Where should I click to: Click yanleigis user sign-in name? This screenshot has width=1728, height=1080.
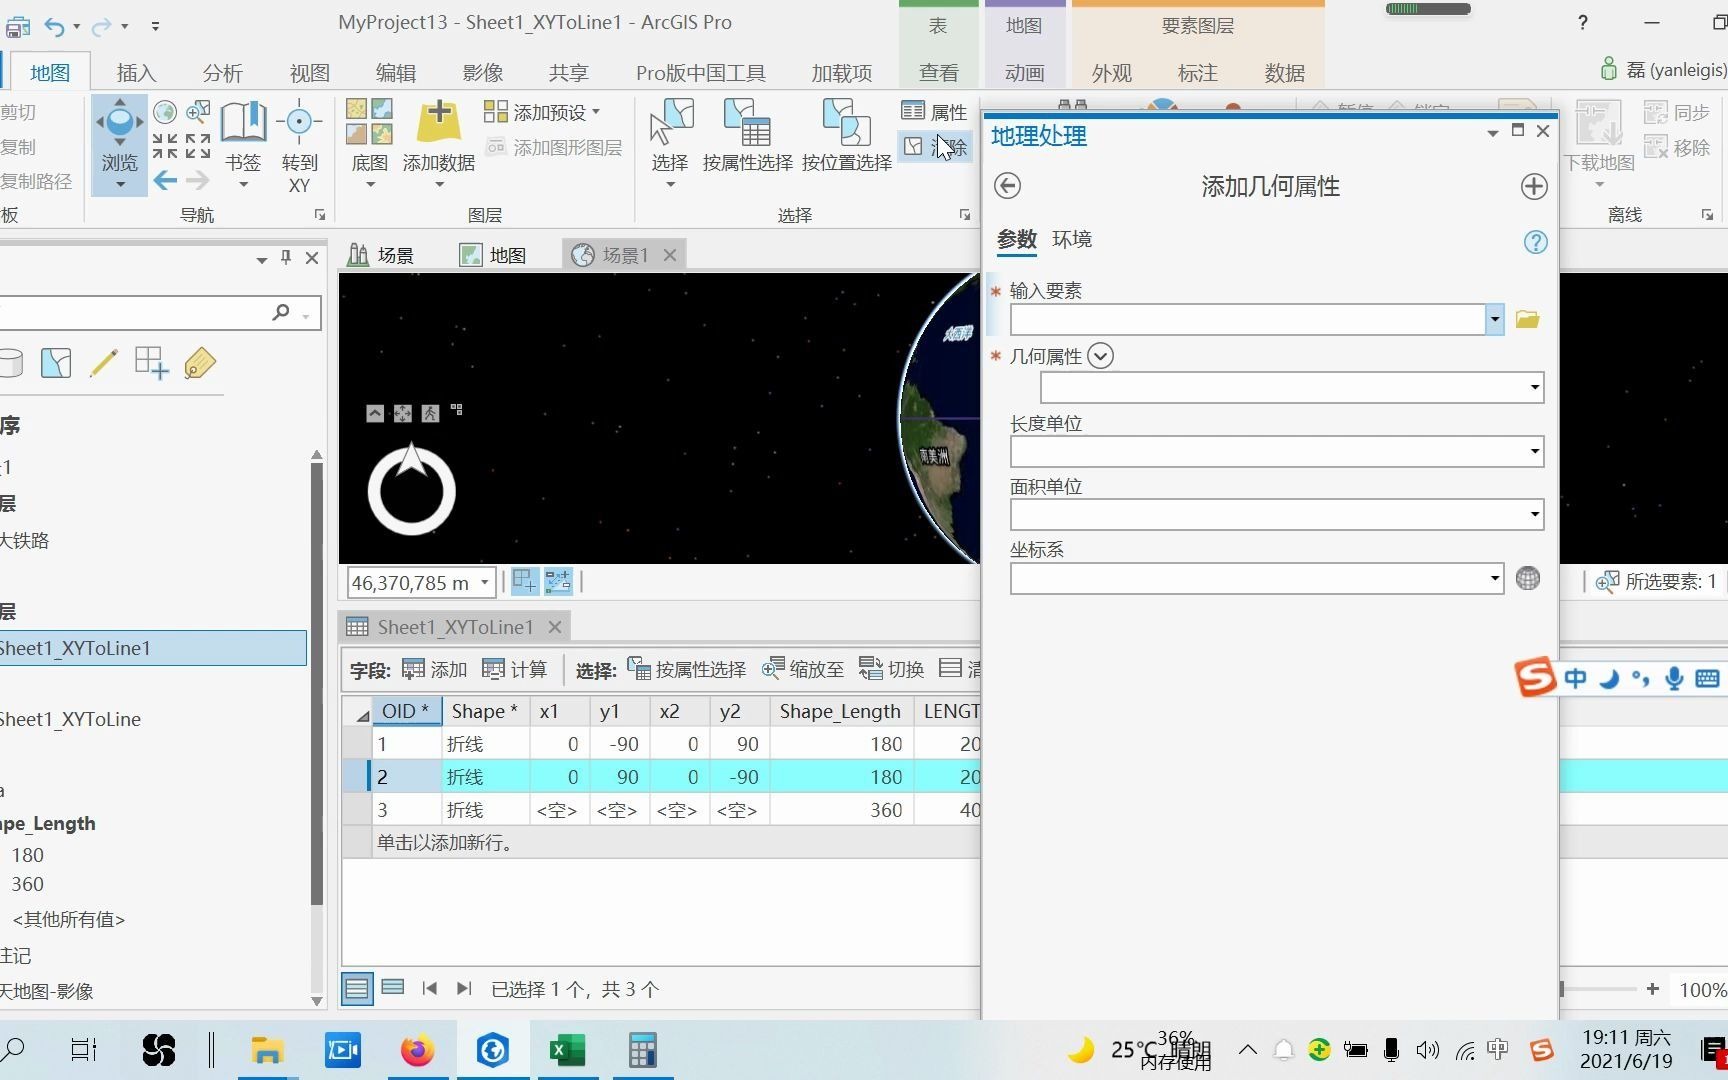point(1677,70)
